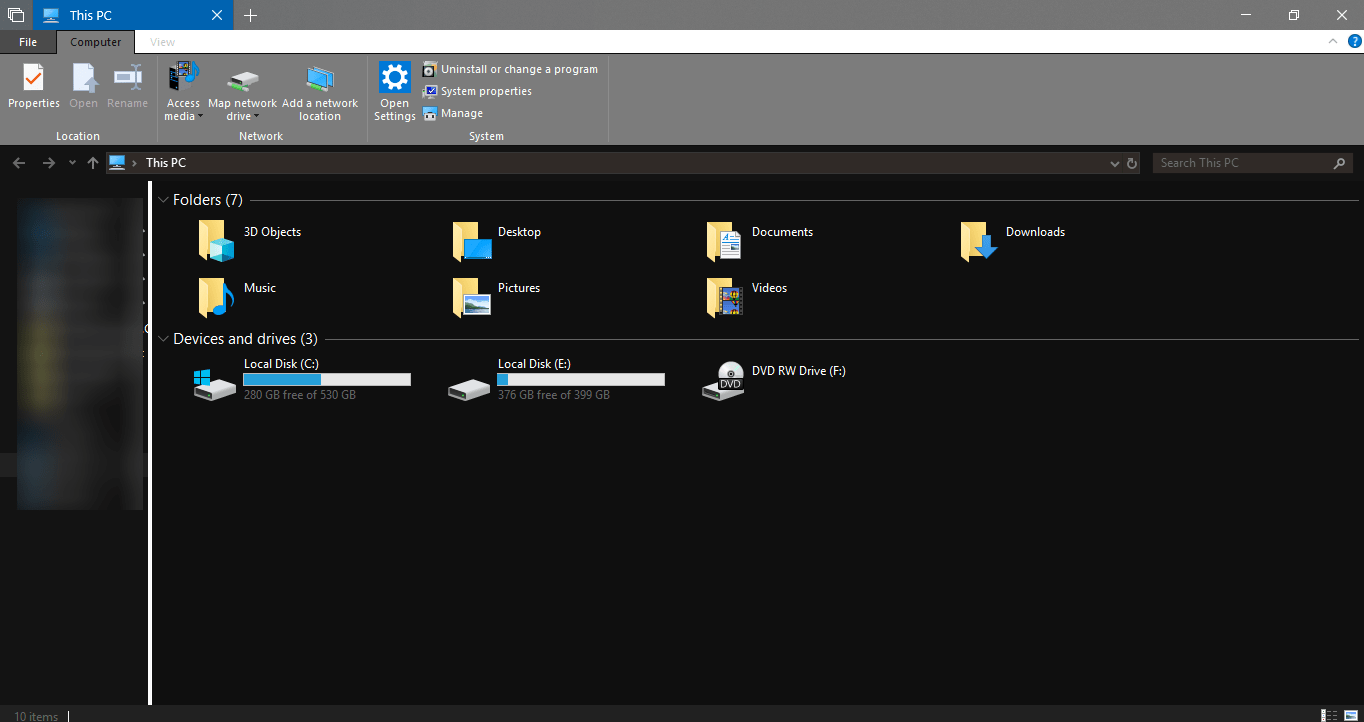The height and width of the screenshot is (722, 1364).
Task: Collapse the ribbon with the chevron
Action: [1333, 41]
